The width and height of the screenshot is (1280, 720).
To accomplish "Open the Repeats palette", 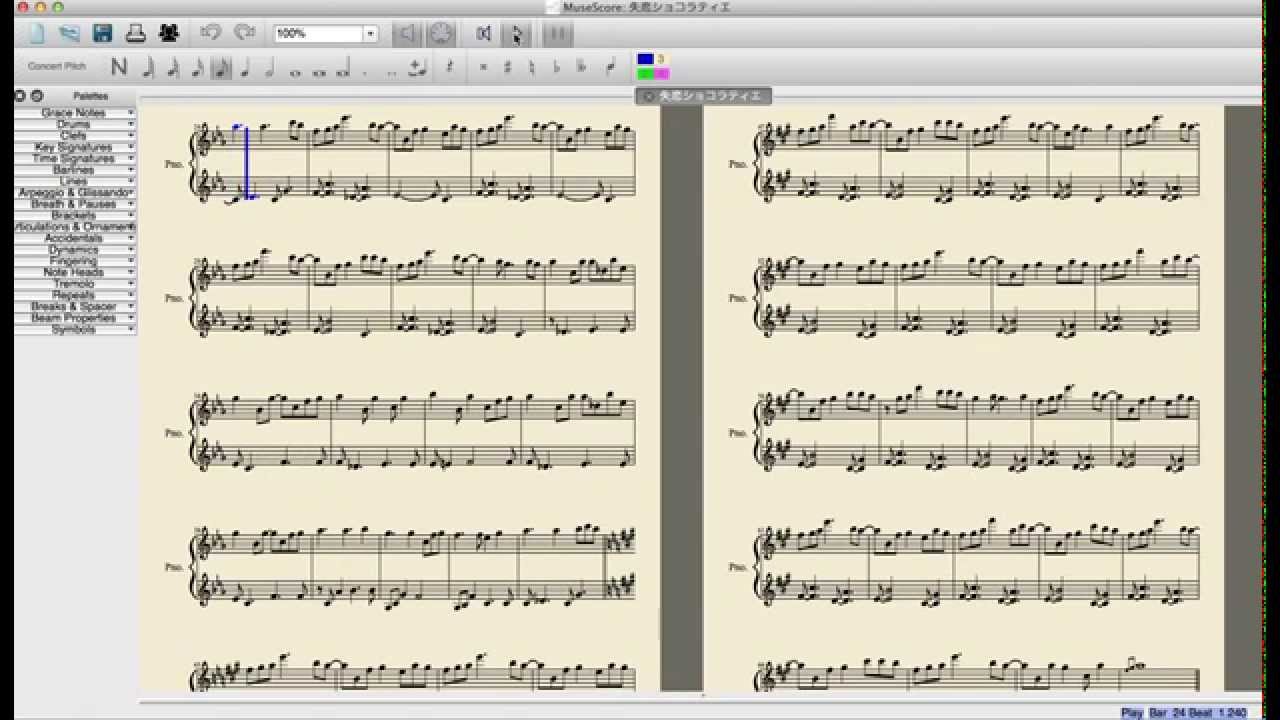I will point(75,295).
